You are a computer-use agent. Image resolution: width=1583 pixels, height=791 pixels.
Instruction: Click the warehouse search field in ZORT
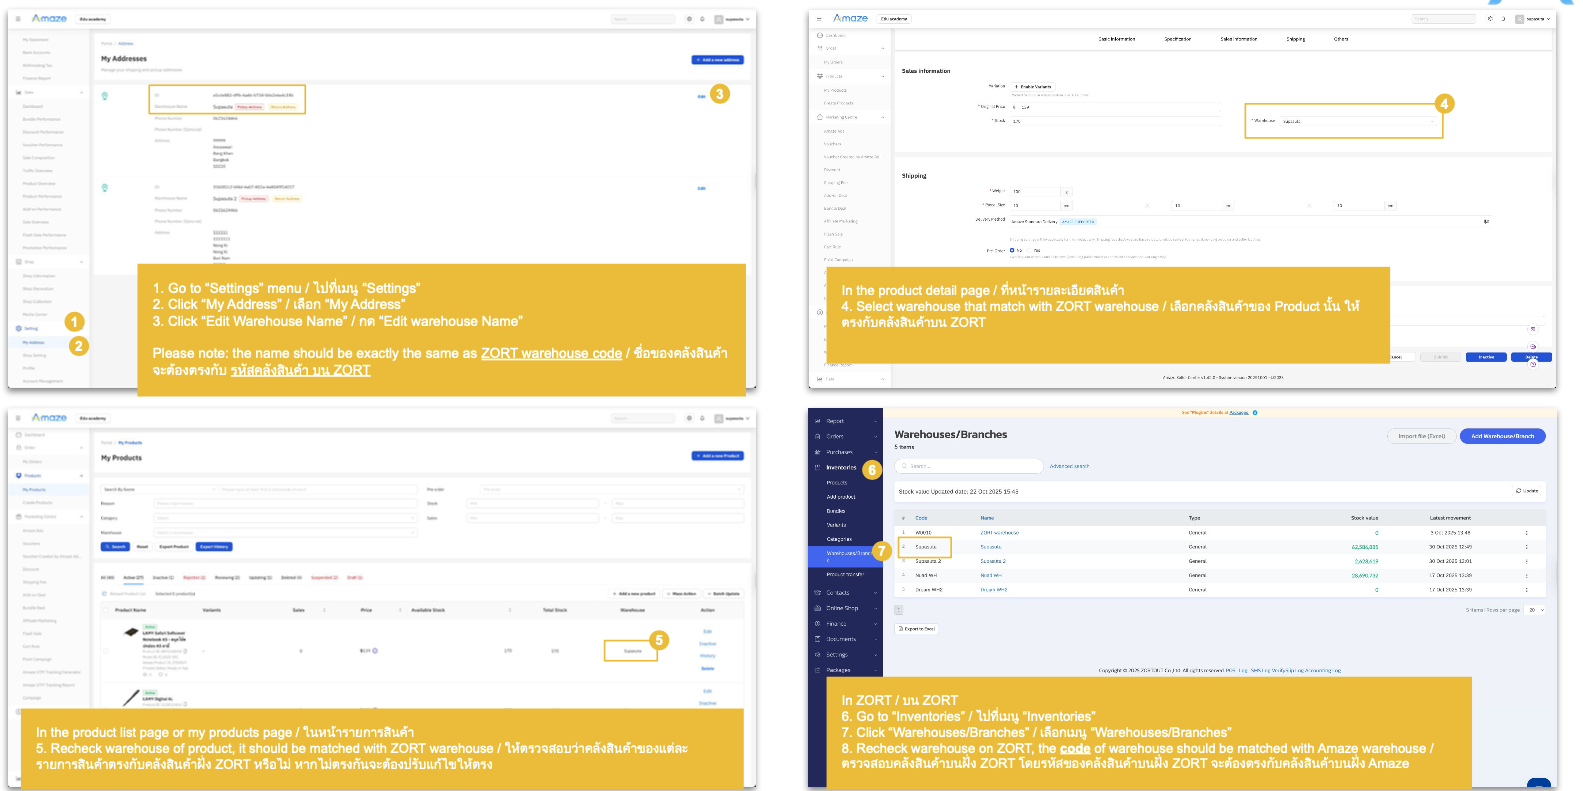pyautogui.click(x=969, y=466)
